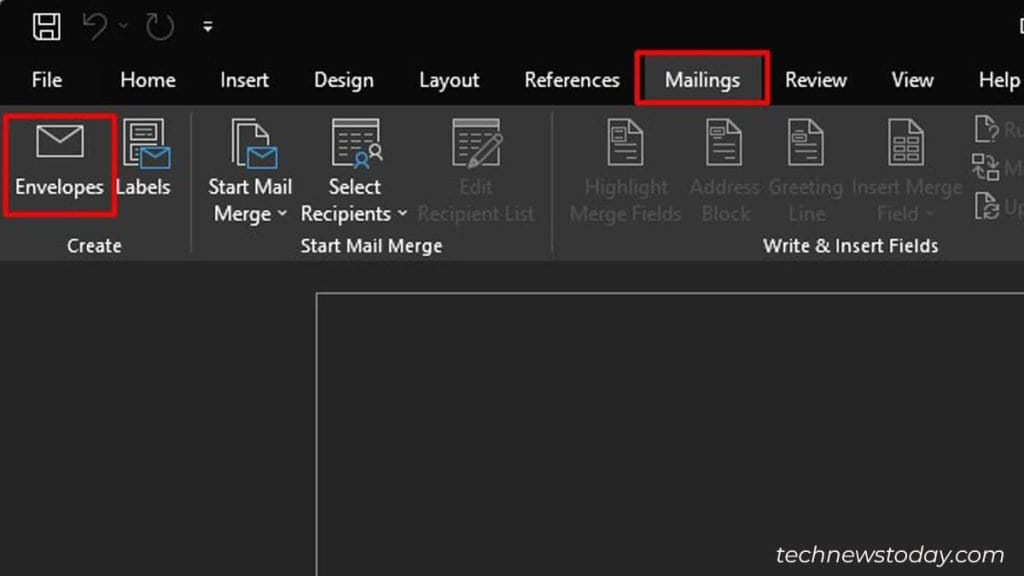Switch to the Mailings ribbon tab
Viewport: 1024px width, 576px height.
[x=702, y=80]
